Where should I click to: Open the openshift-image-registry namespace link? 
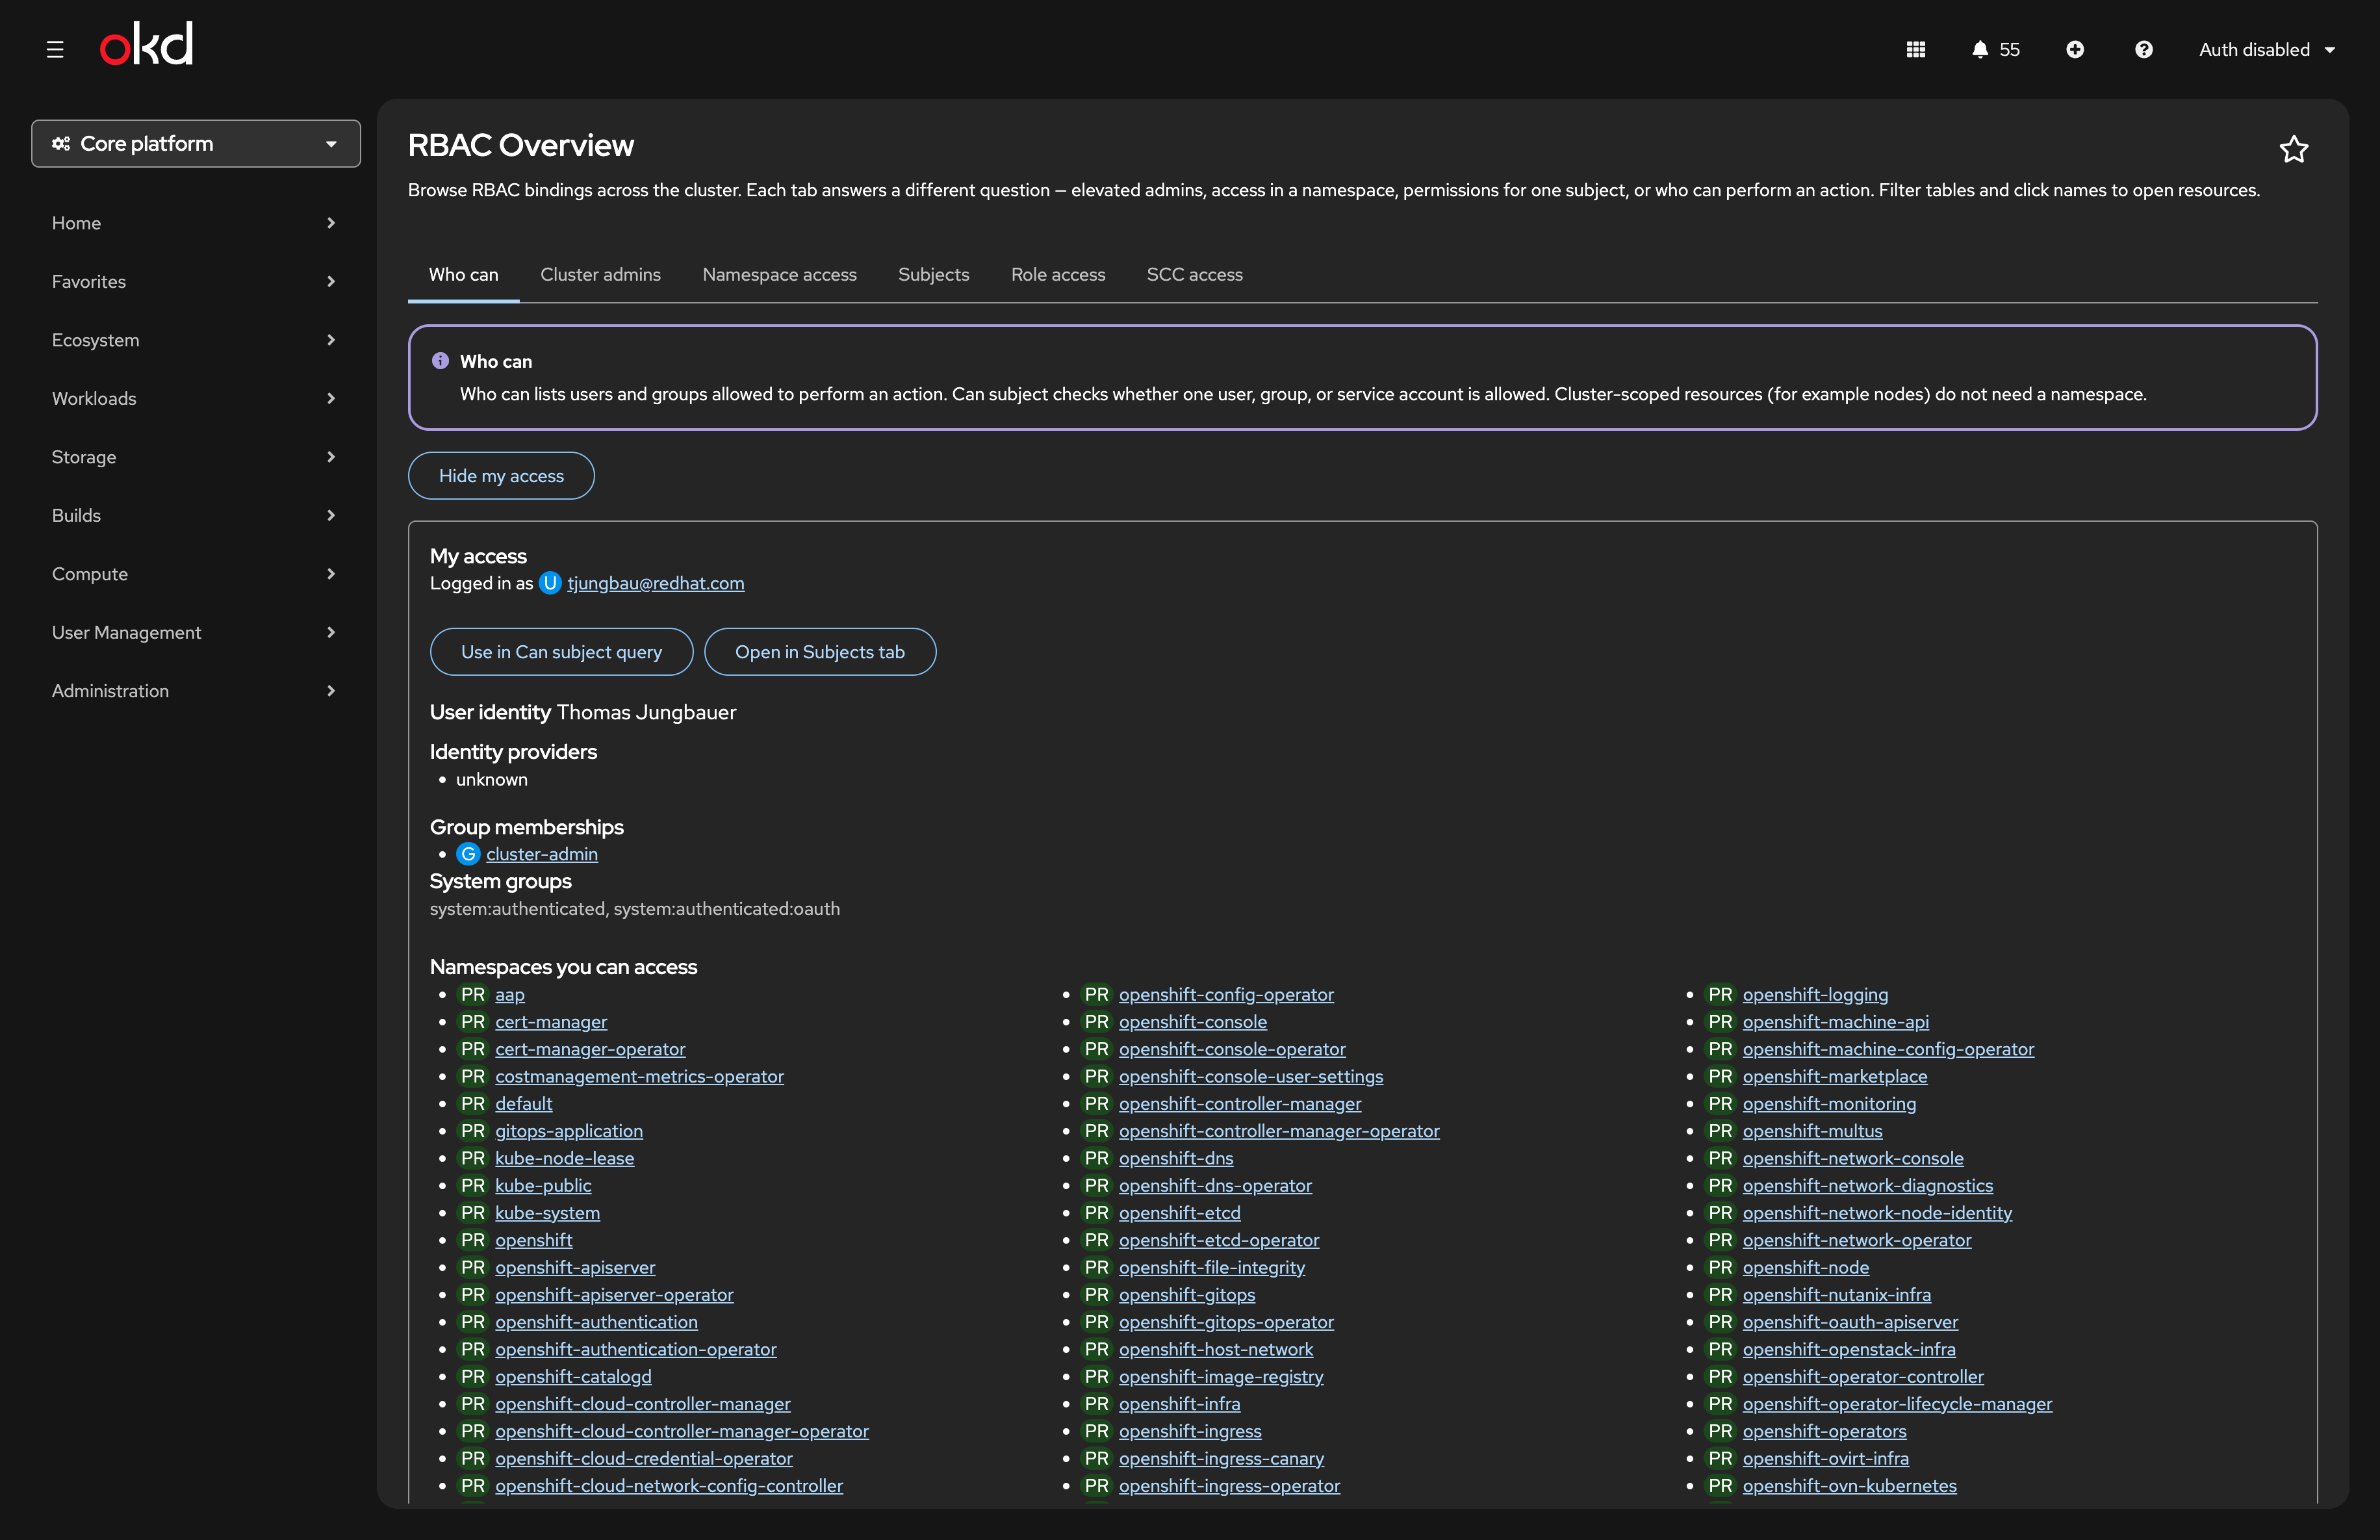1221,1377
